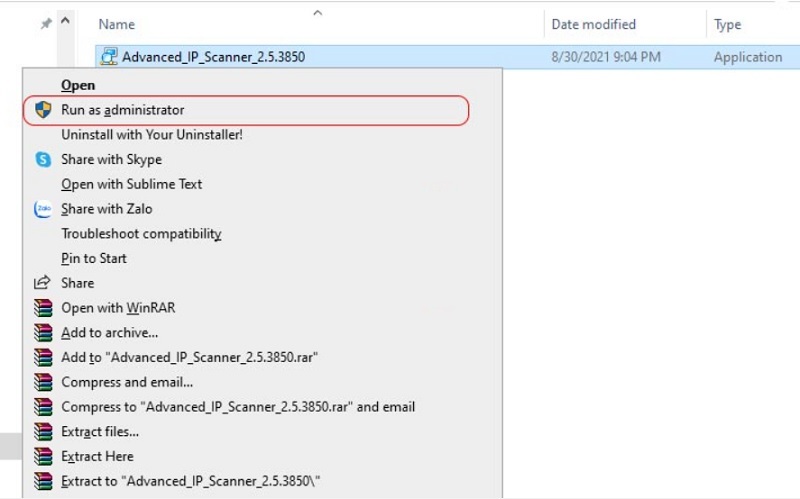Click the sort arrow above Name column
Viewport: 800px width, 499px height.
318,13
